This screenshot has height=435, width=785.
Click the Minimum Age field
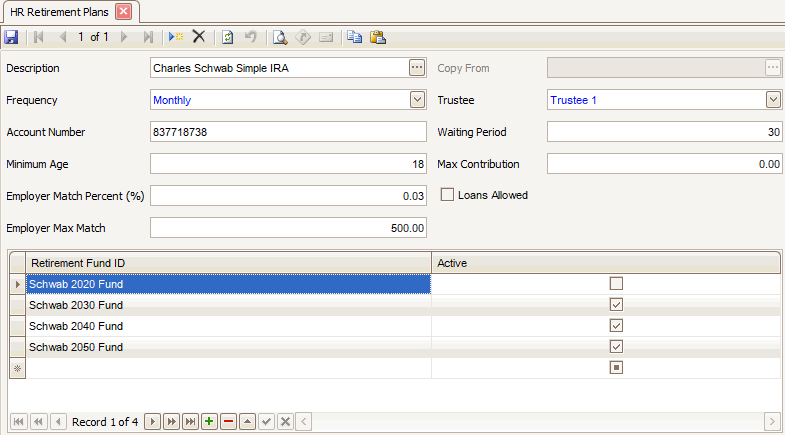288,164
